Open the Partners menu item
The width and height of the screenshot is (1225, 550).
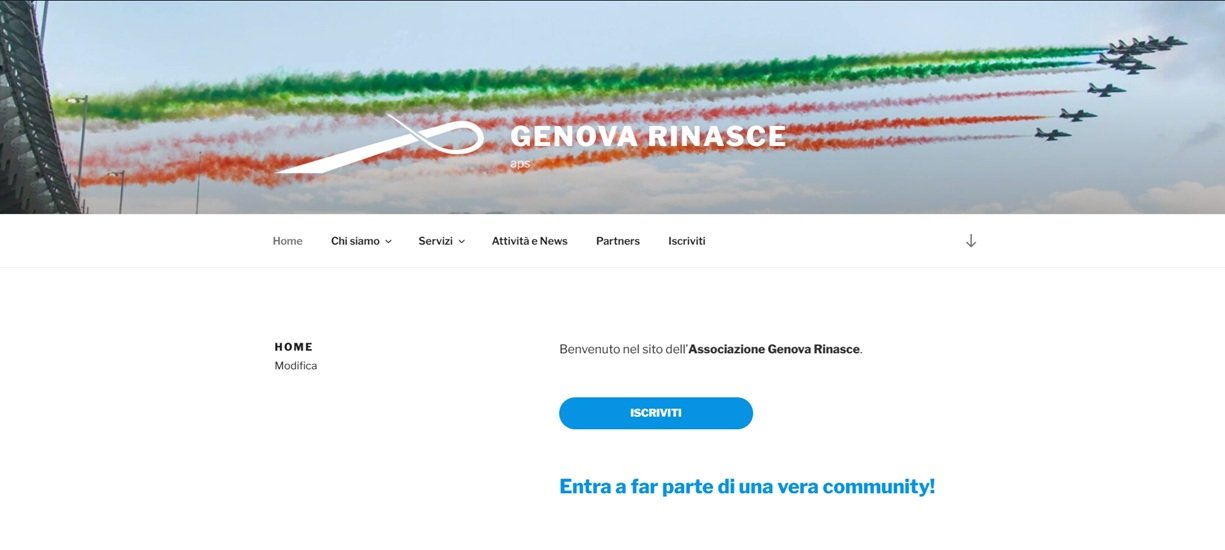(618, 241)
